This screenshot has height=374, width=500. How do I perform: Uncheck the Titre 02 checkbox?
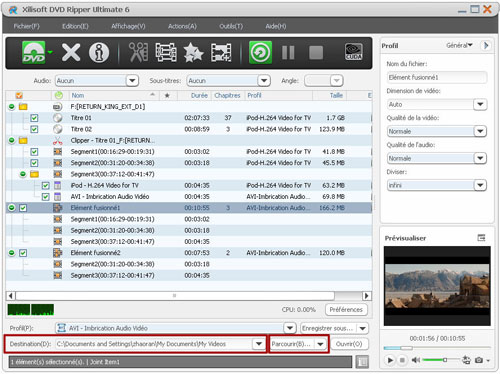point(34,129)
